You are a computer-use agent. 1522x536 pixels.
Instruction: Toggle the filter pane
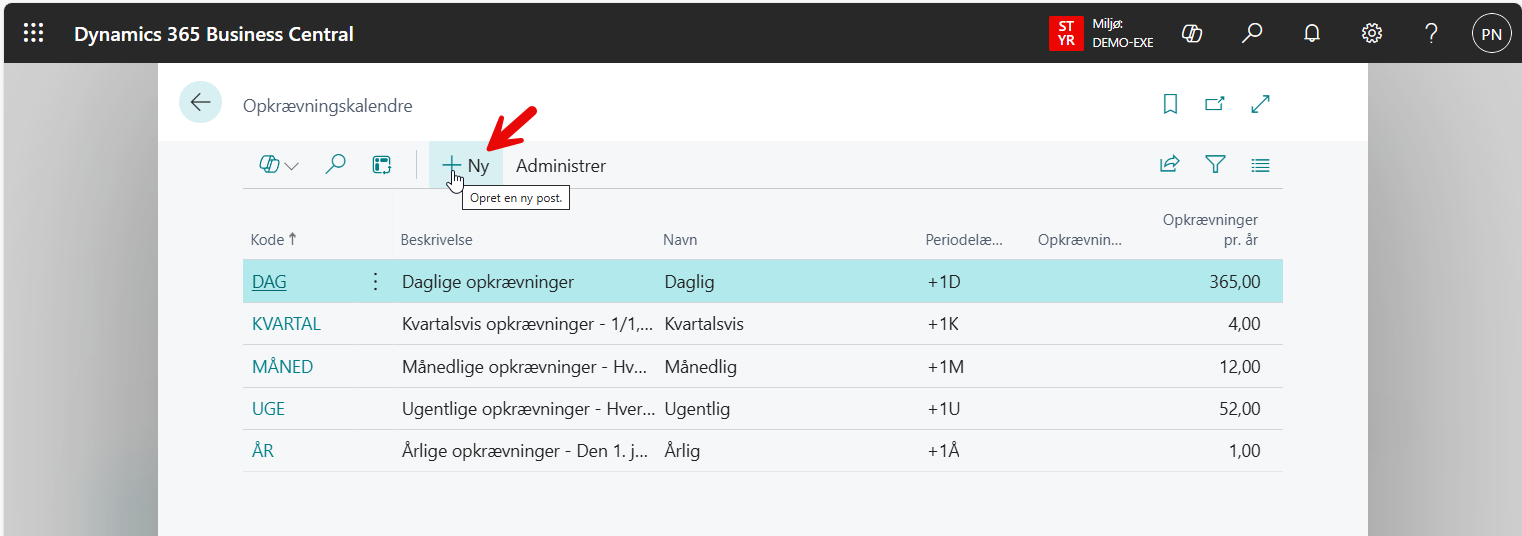click(x=1215, y=165)
